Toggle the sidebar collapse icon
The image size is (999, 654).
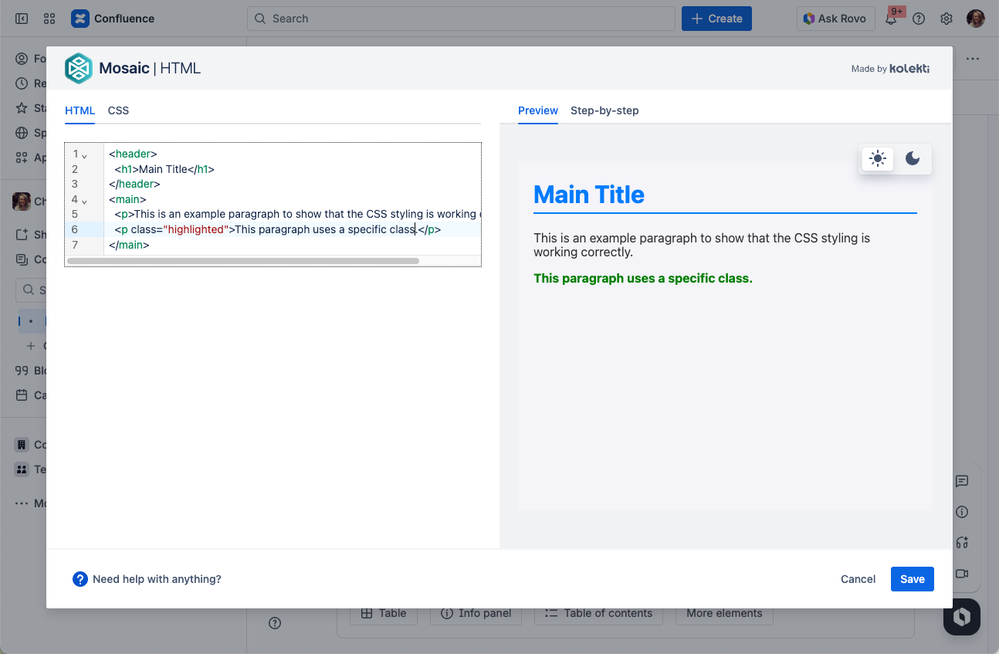(22, 18)
